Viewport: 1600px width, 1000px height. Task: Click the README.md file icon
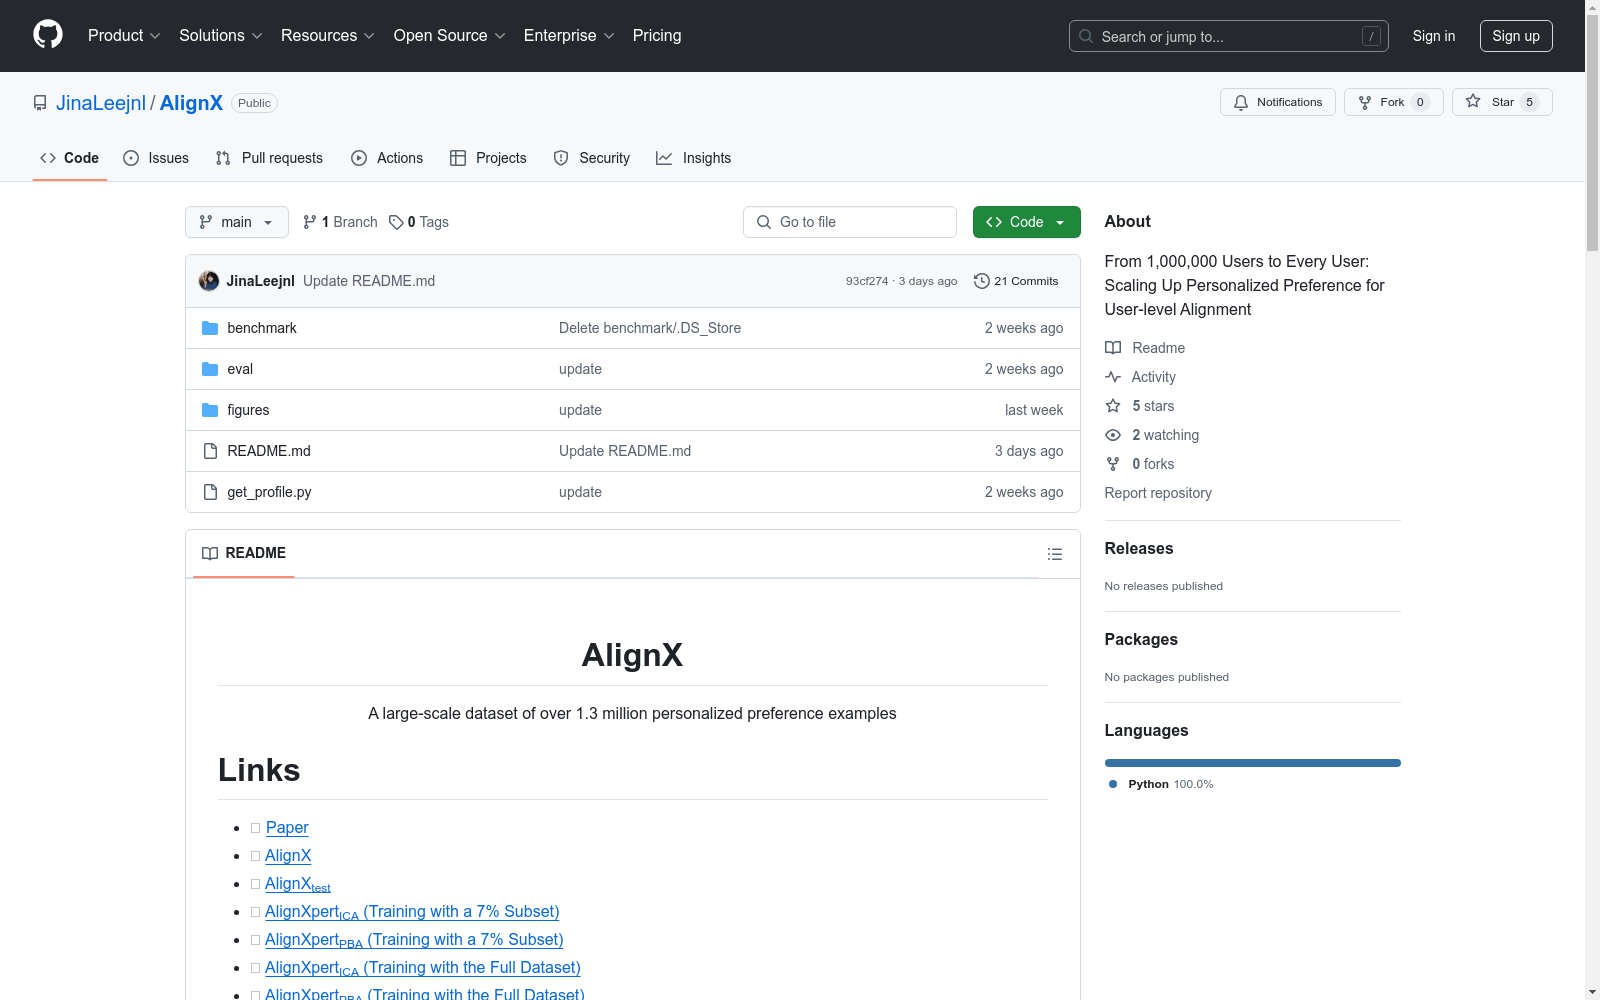pyautogui.click(x=210, y=451)
